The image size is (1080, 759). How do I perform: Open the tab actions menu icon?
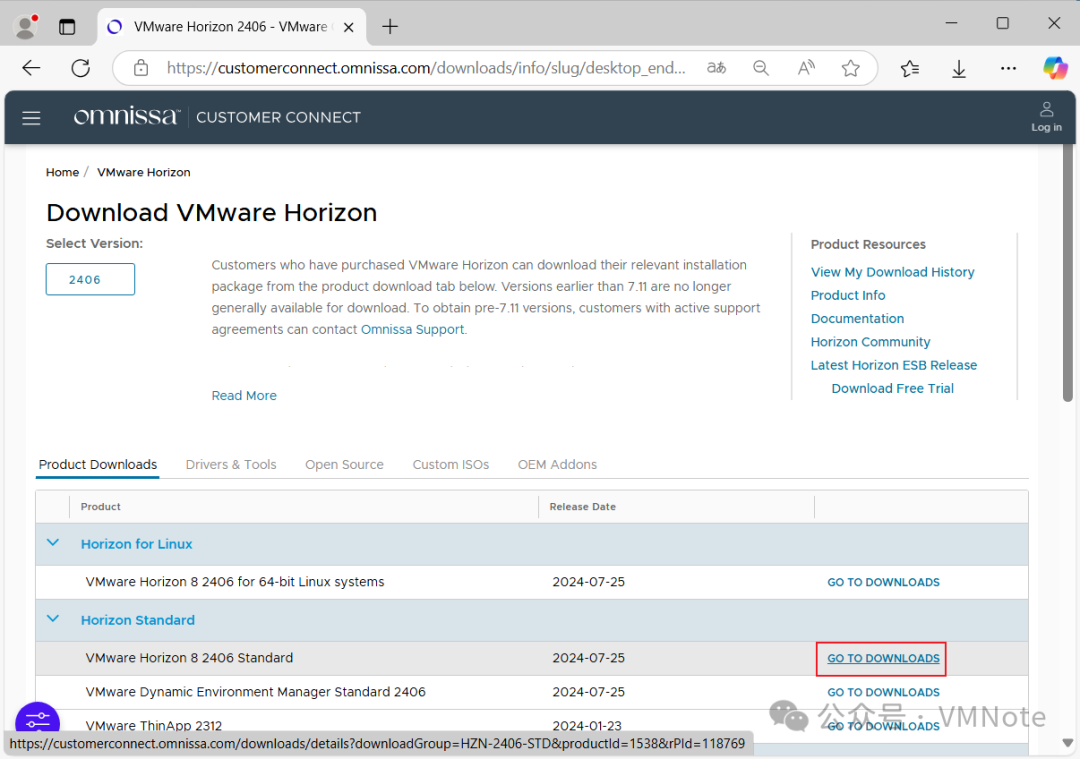pos(67,27)
